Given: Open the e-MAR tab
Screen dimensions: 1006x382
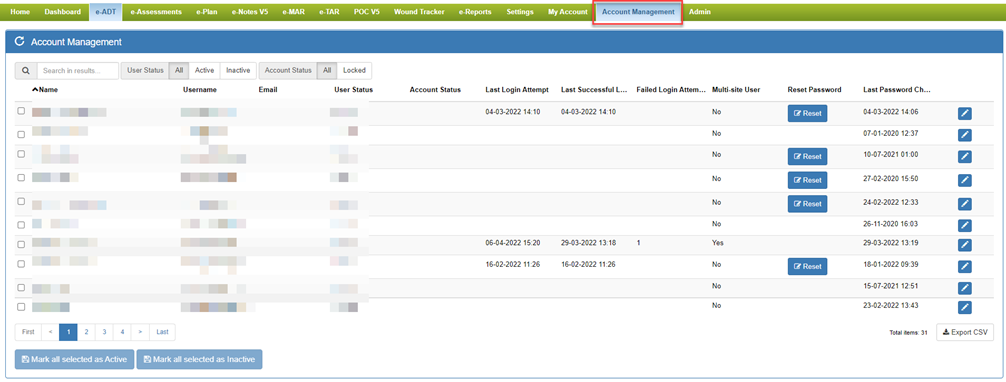Looking at the screenshot, I should point(293,12).
